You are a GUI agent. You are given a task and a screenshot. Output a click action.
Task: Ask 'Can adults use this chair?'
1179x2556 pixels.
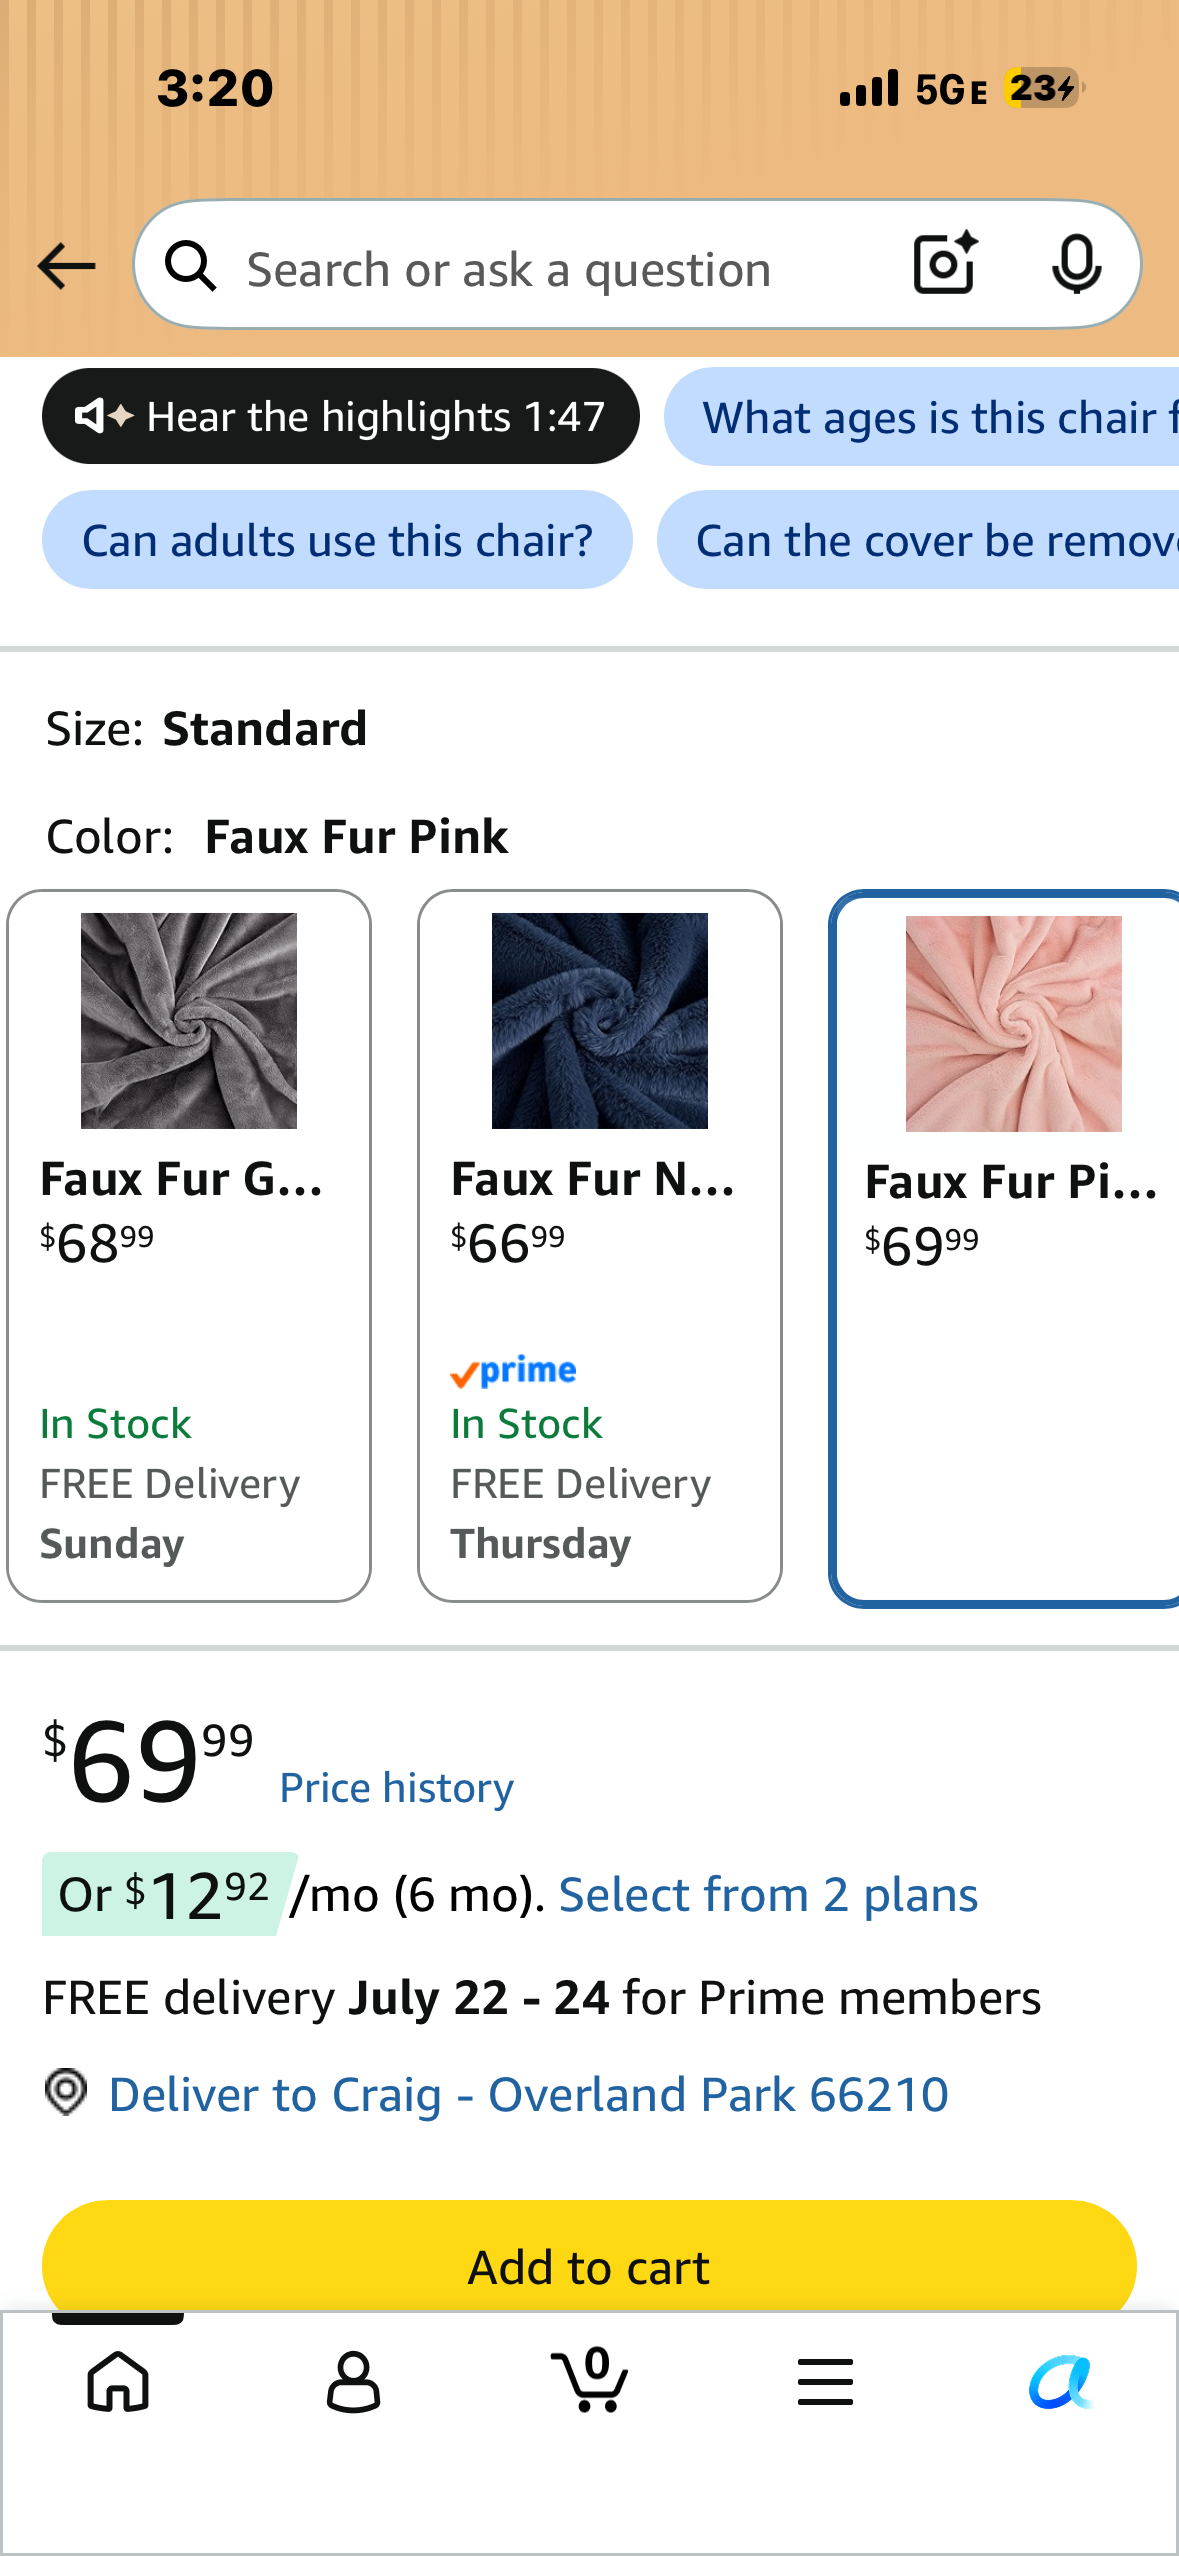337,540
